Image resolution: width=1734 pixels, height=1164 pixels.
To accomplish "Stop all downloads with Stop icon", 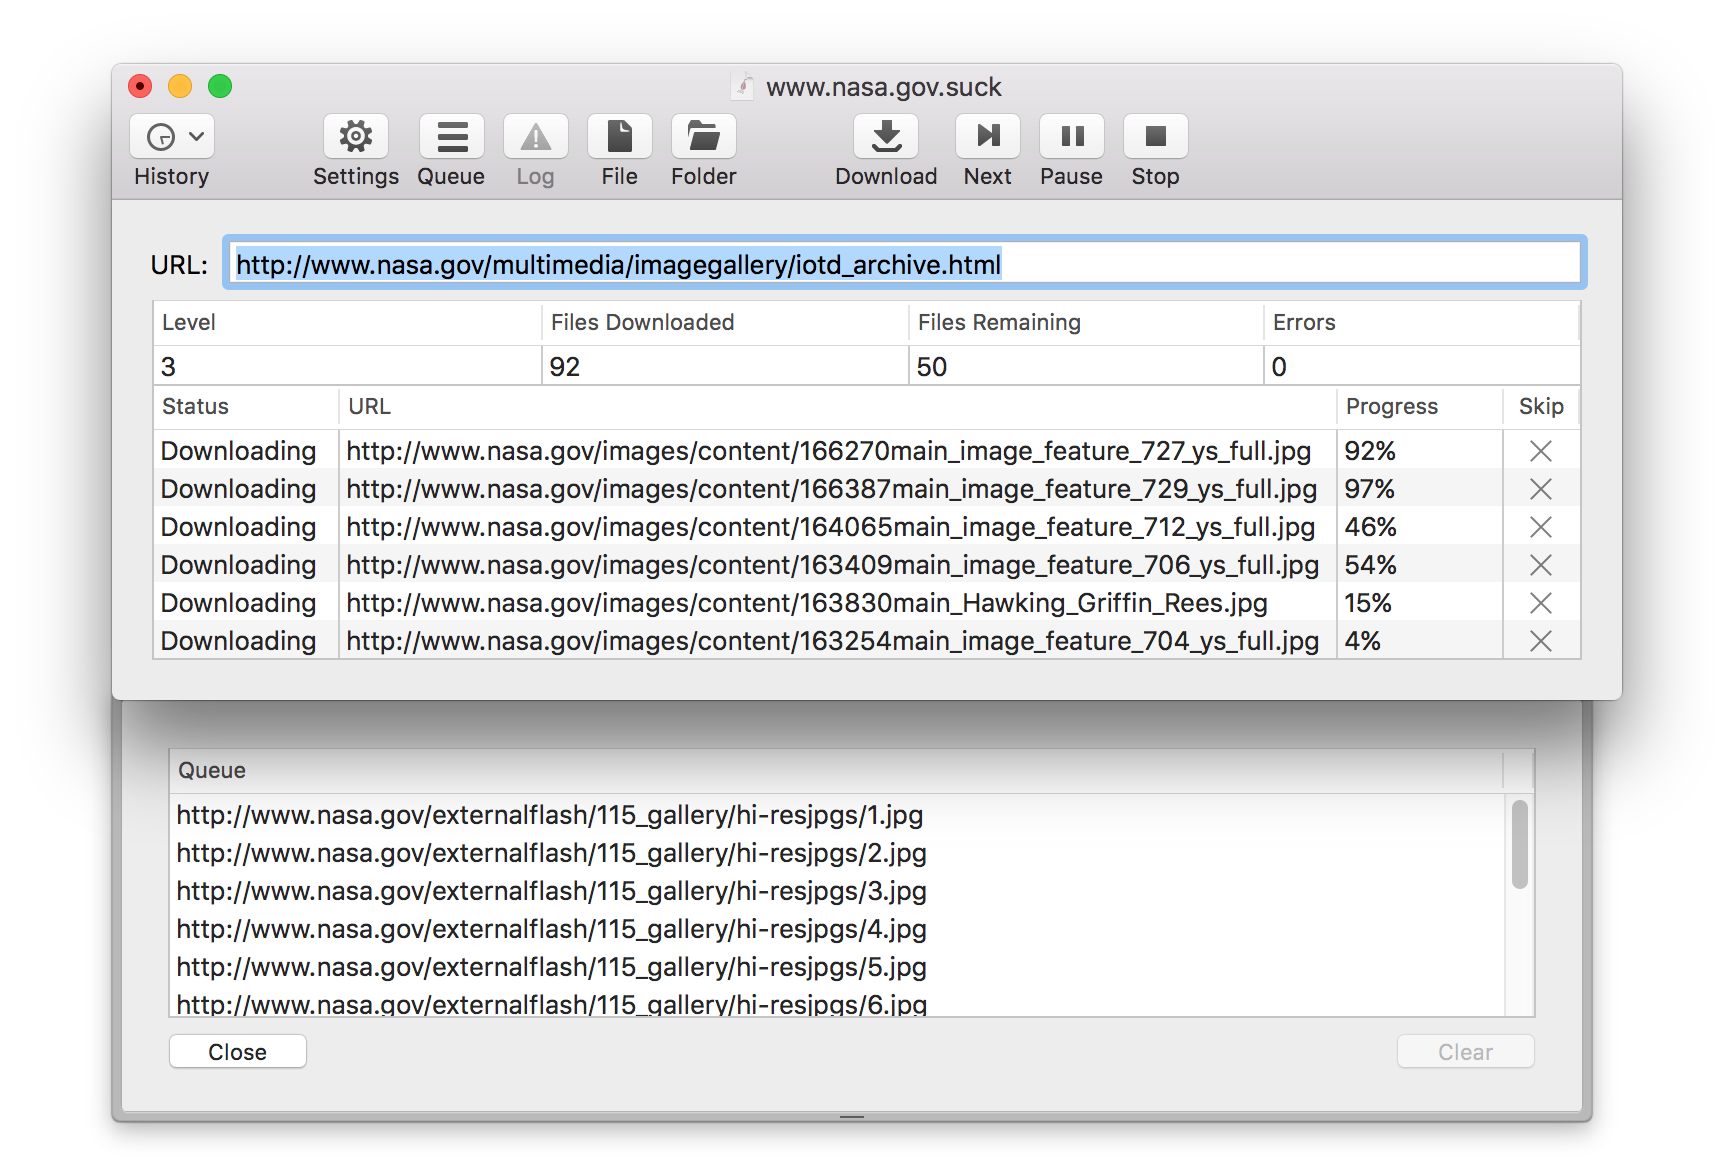I will point(1155,137).
